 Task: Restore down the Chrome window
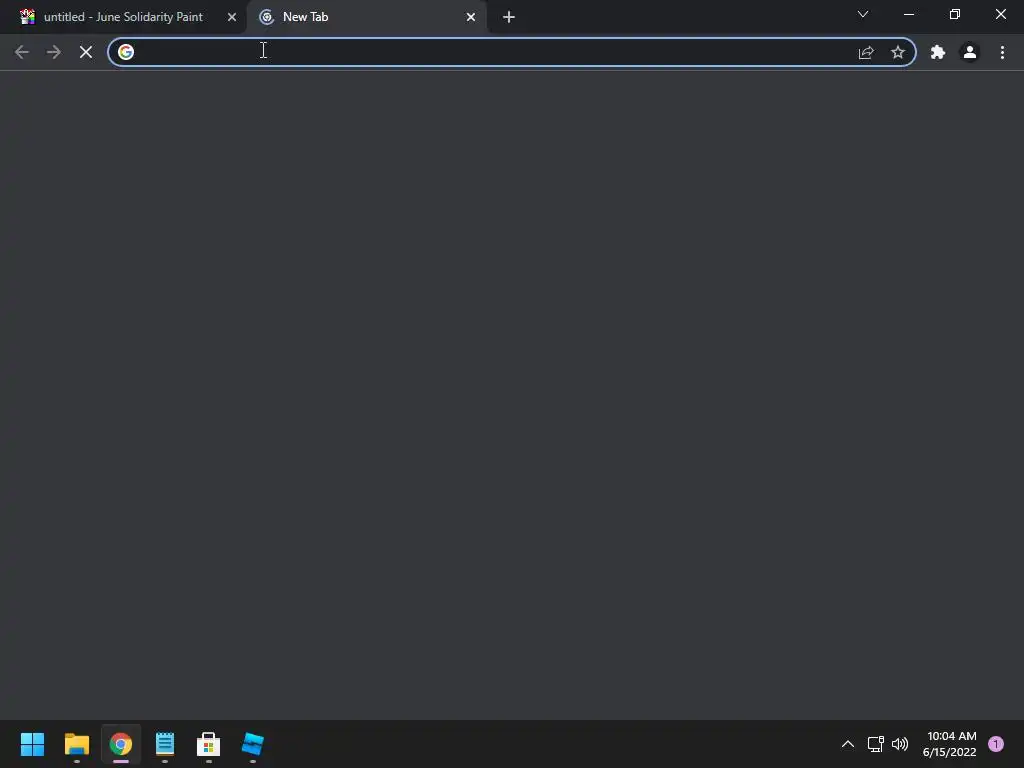click(x=955, y=14)
